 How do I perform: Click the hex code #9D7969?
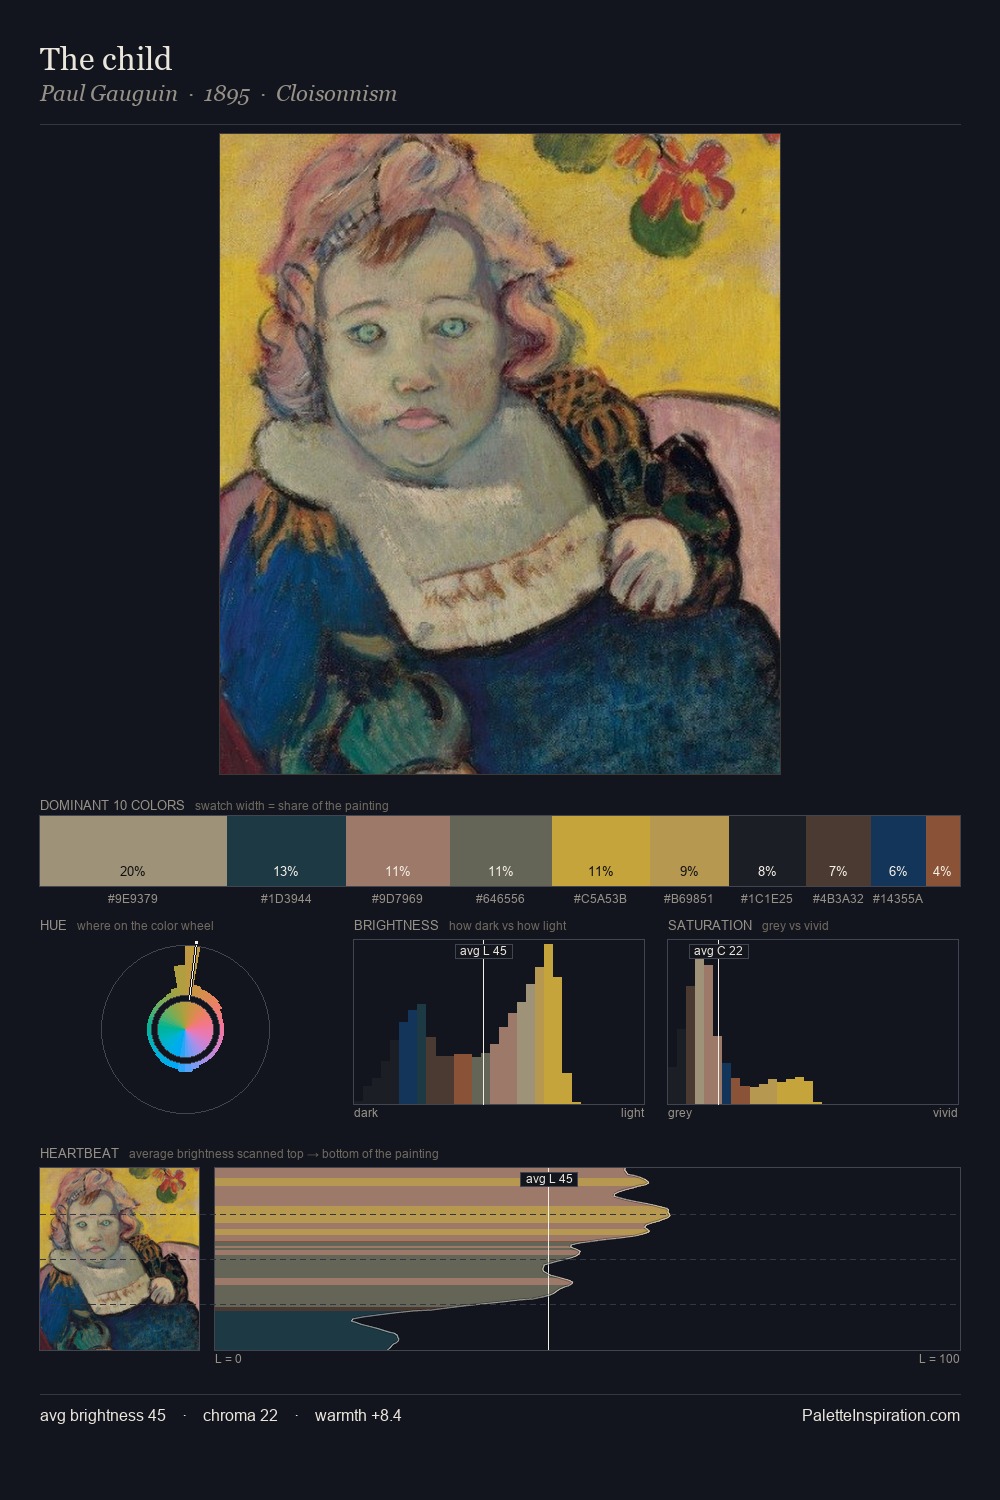(x=397, y=899)
